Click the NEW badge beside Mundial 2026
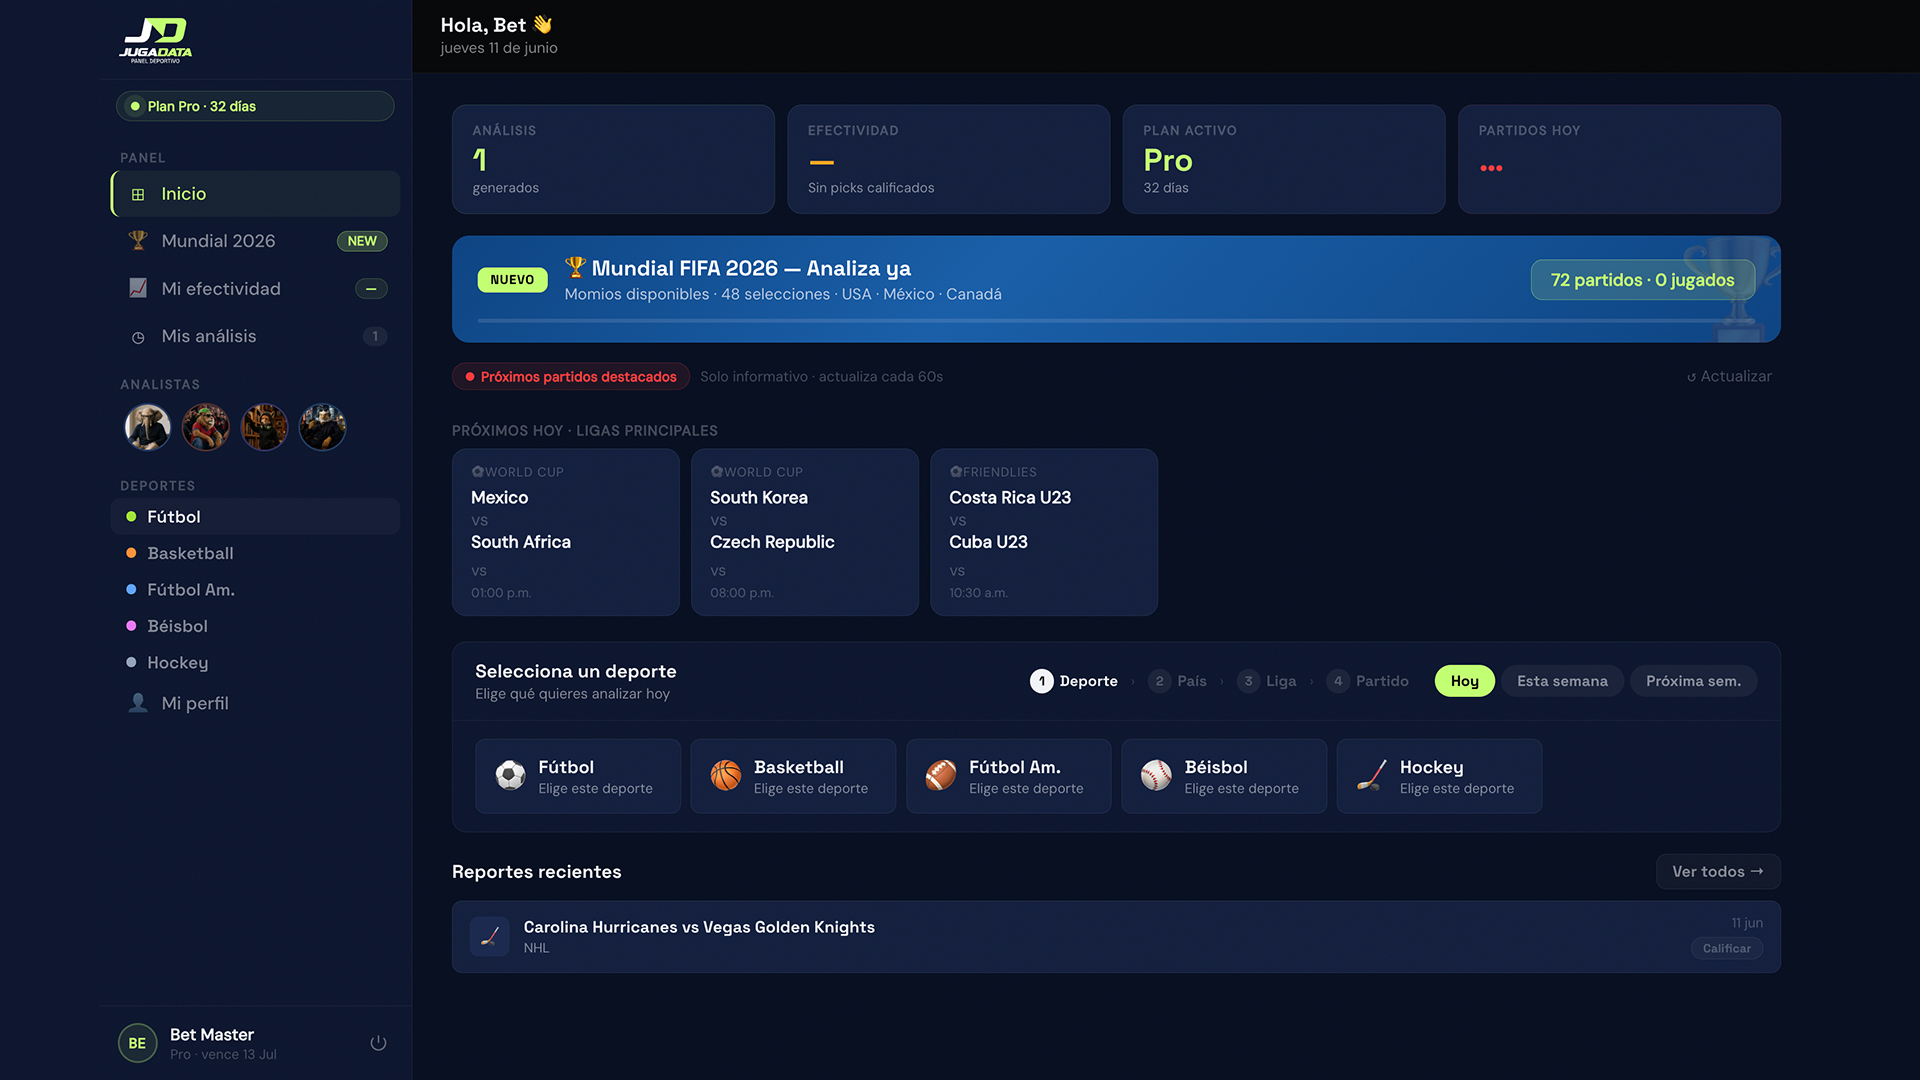Image resolution: width=1920 pixels, height=1080 pixels. click(x=362, y=241)
